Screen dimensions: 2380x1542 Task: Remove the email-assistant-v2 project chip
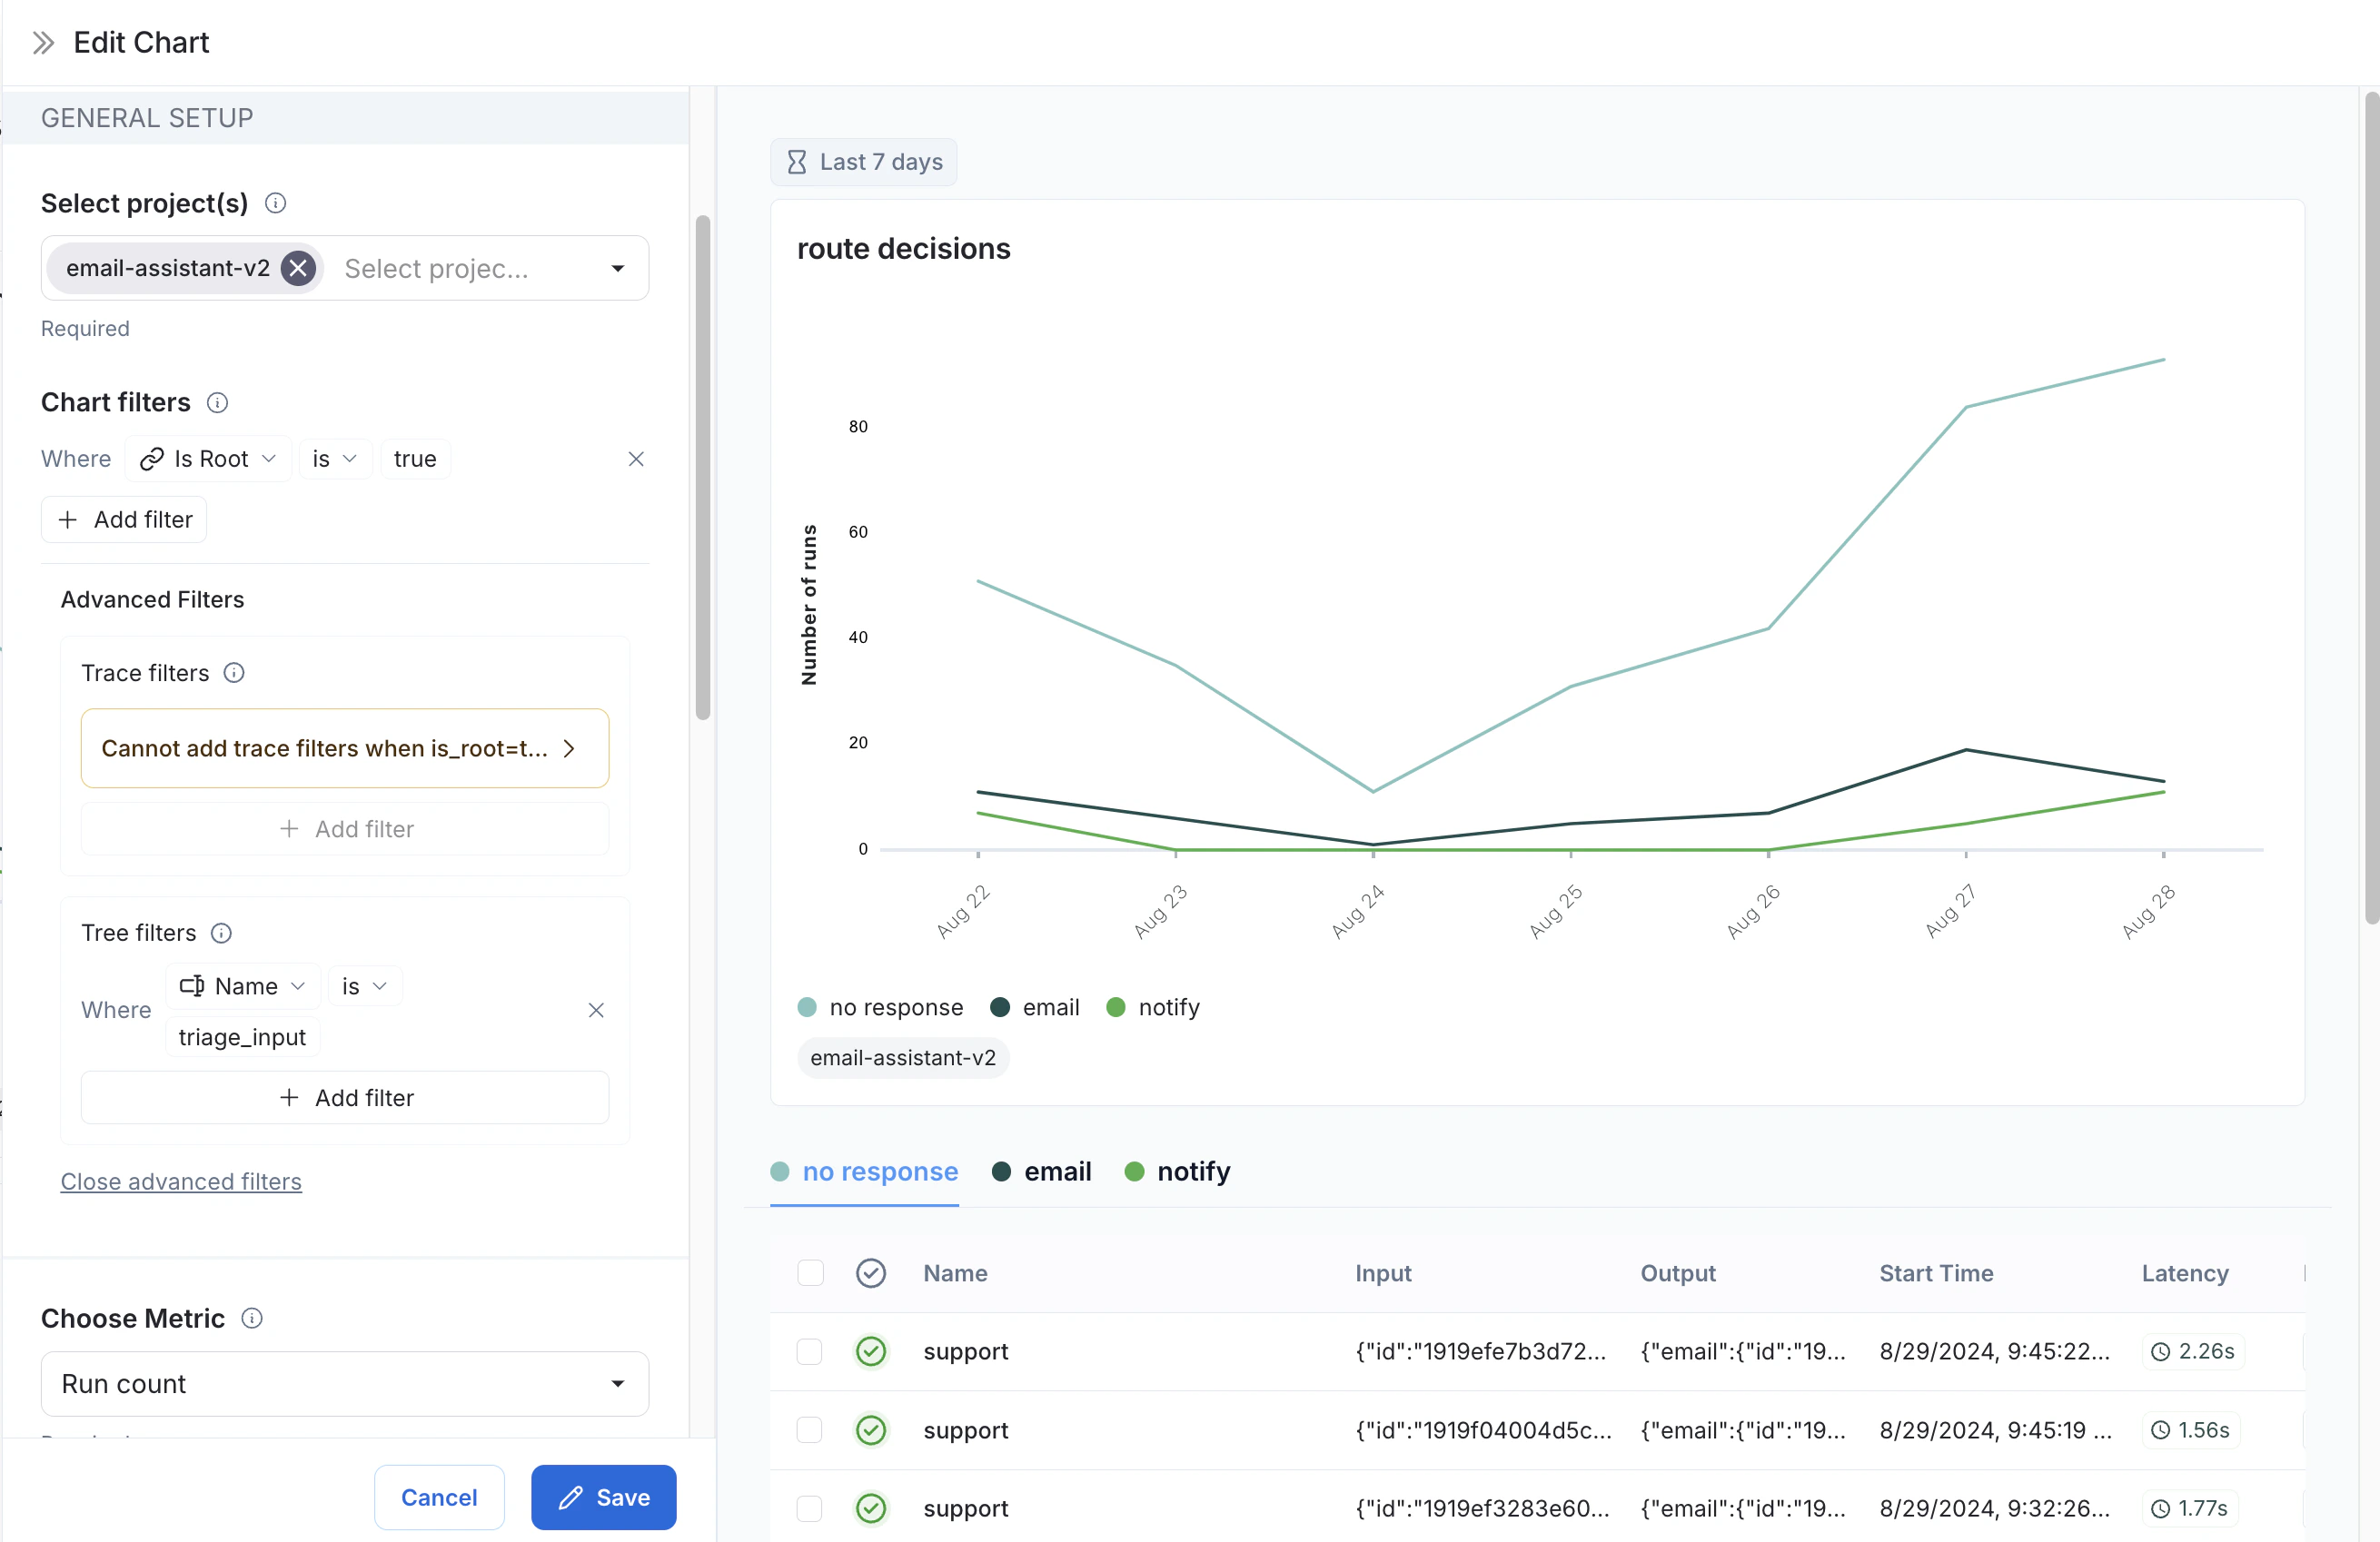[x=298, y=268]
